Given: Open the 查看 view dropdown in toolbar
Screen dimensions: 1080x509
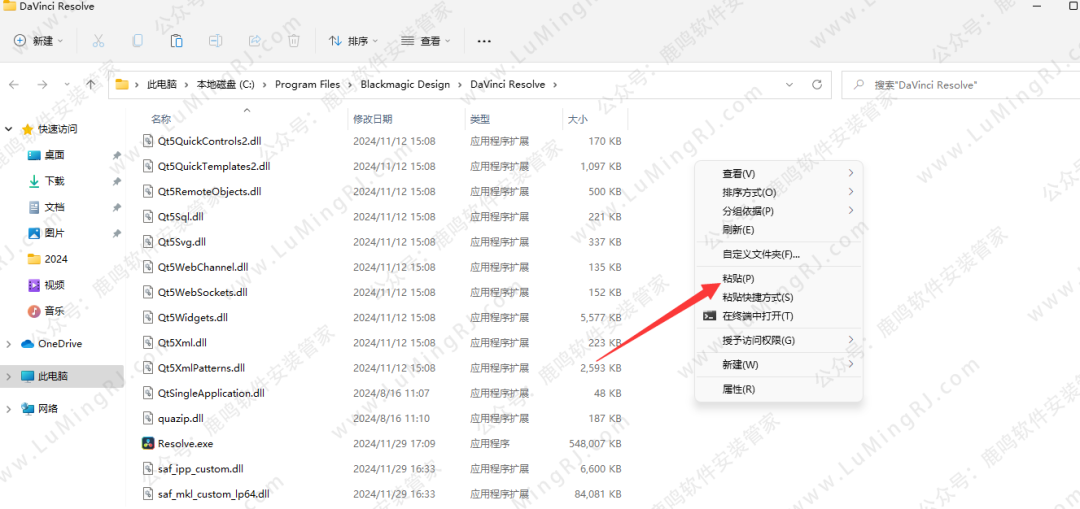Looking at the screenshot, I should [x=425, y=41].
